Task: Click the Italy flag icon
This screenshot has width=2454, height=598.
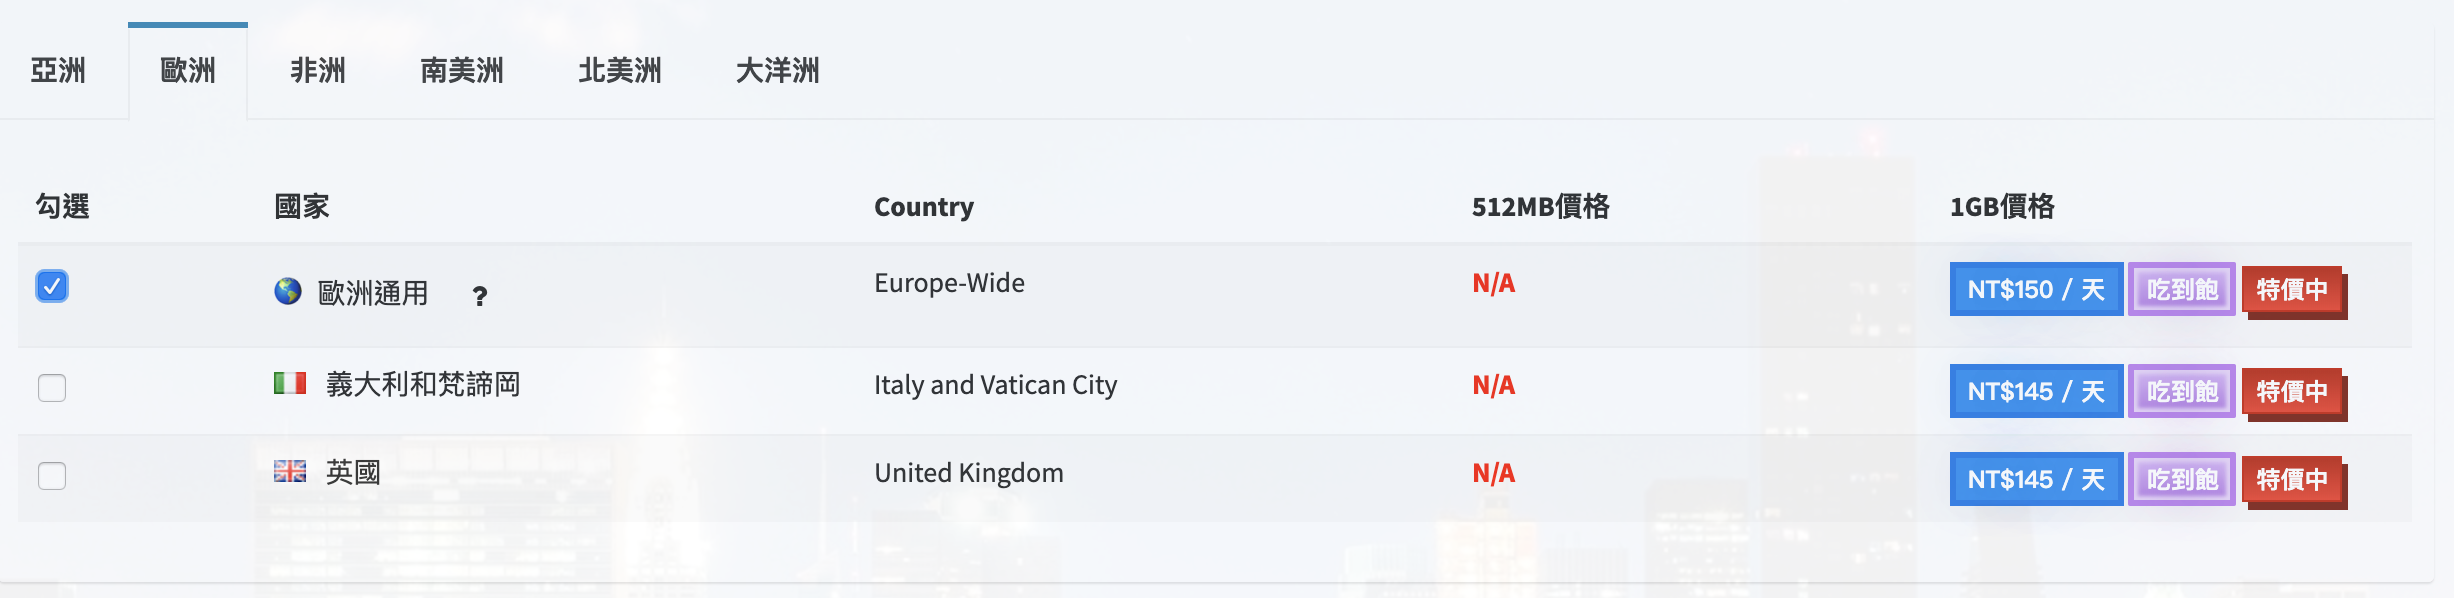Action: pyautogui.click(x=290, y=383)
